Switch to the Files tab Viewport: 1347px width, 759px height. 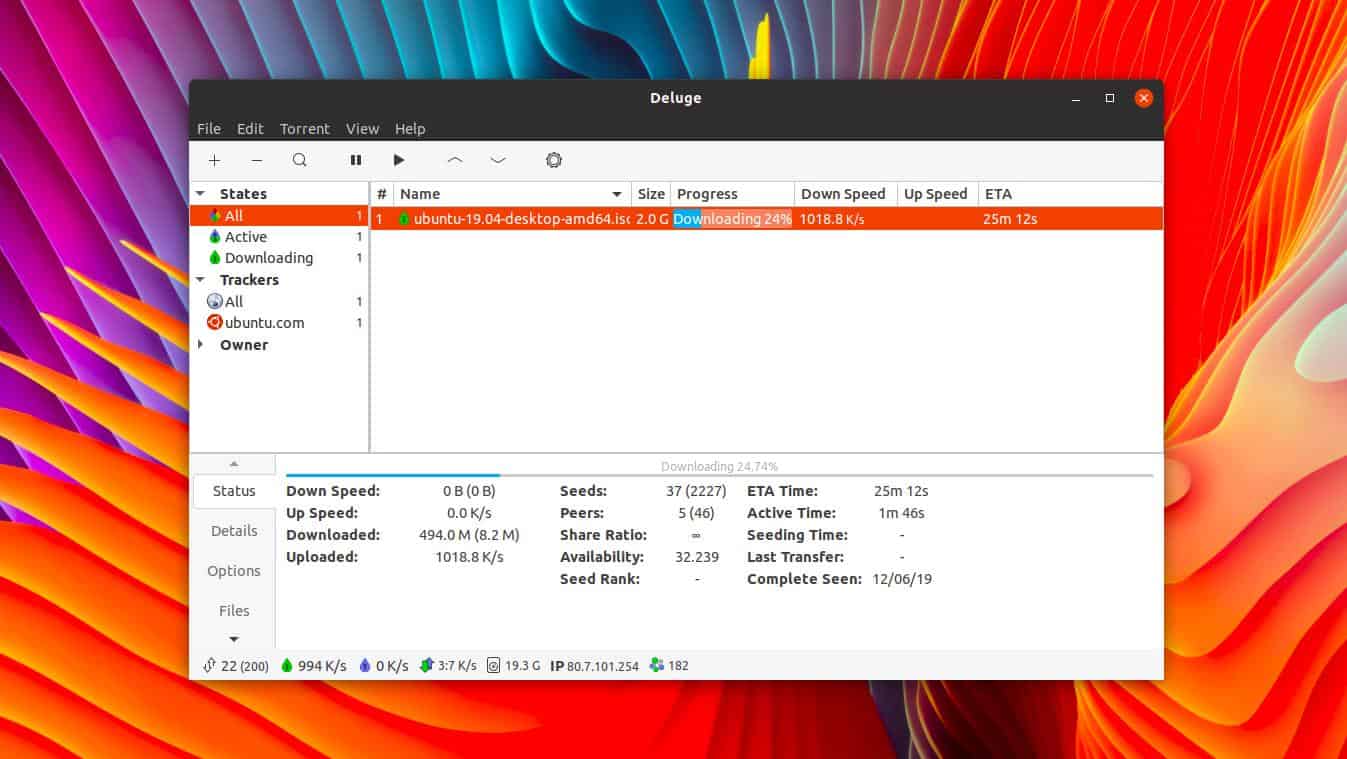[x=234, y=611]
